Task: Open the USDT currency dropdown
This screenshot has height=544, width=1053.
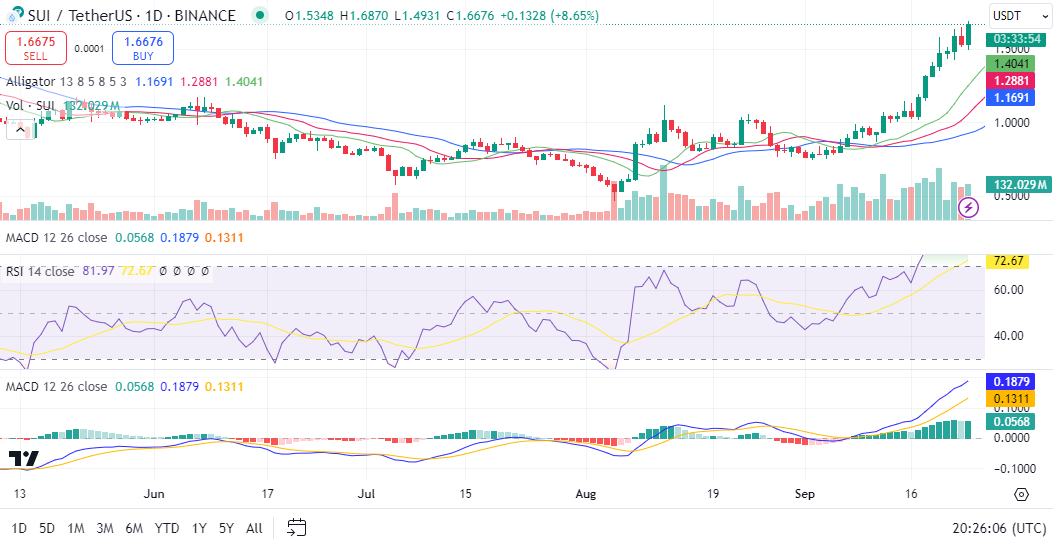Action: pyautogui.click(x=1018, y=15)
